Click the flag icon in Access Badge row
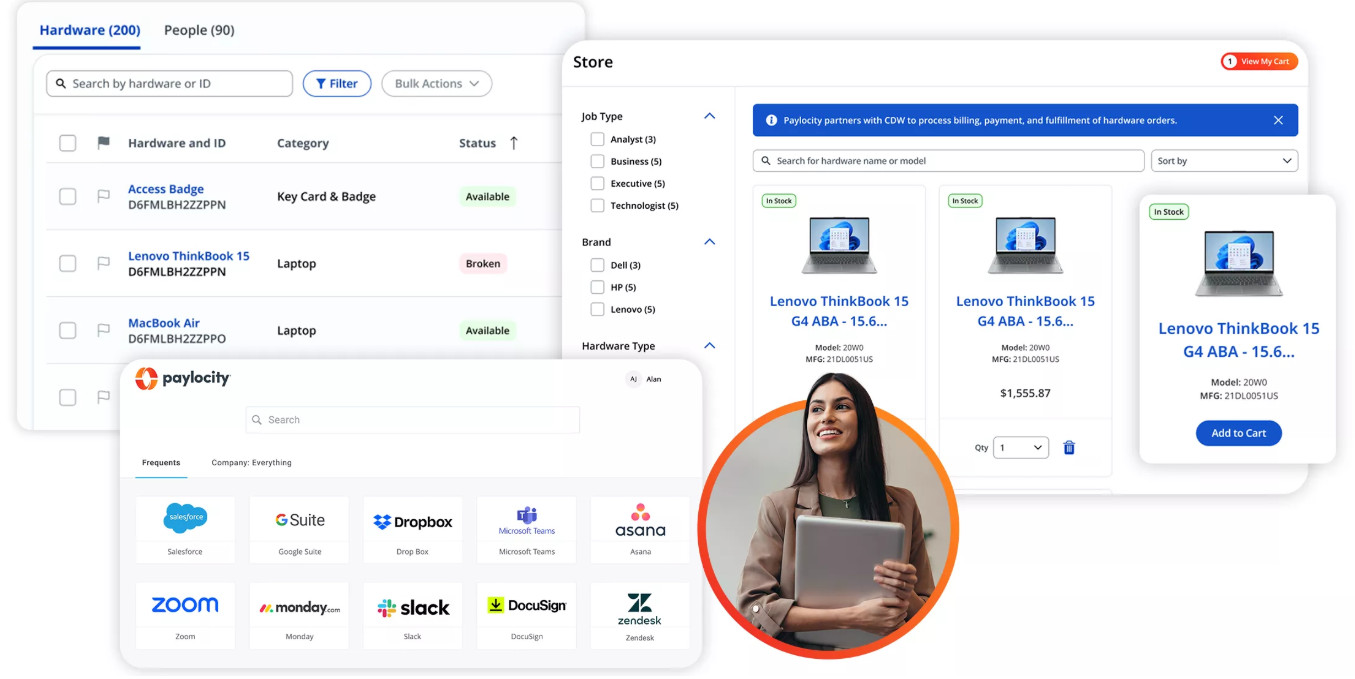 point(103,197)
